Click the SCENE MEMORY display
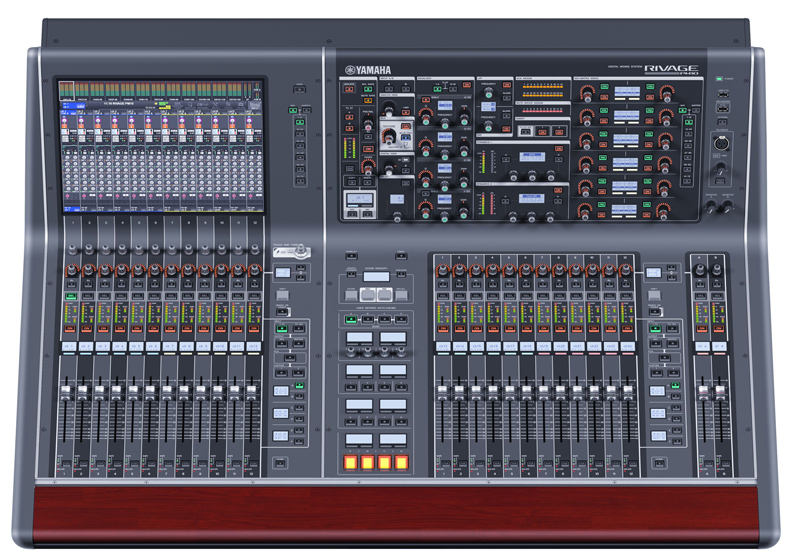 click(x=376, y=277)
